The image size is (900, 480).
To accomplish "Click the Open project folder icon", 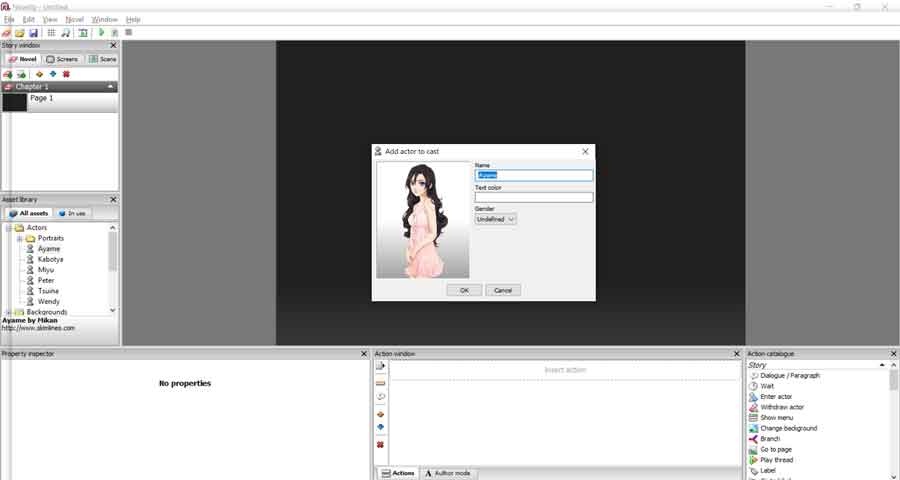I will click(x=20, y=33).
